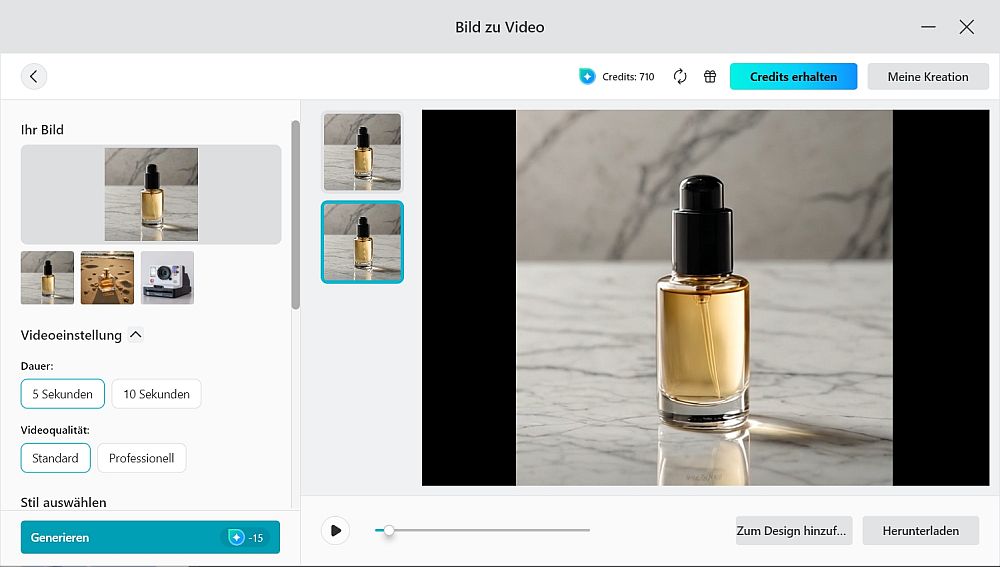Set duration to 10 Sekunden
This screenshot has width=1000, height=567.
[x=156, y=394]
